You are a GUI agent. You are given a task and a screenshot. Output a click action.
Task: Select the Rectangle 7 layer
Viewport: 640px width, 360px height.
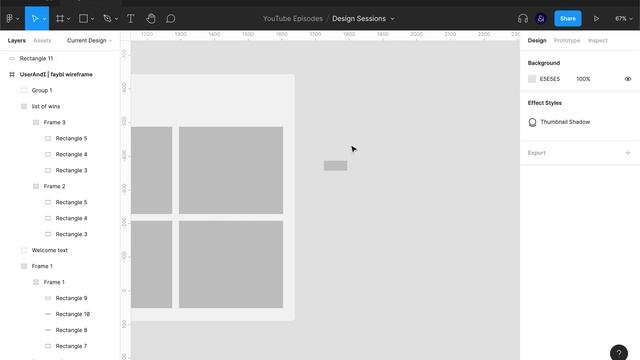coord(71,346)
